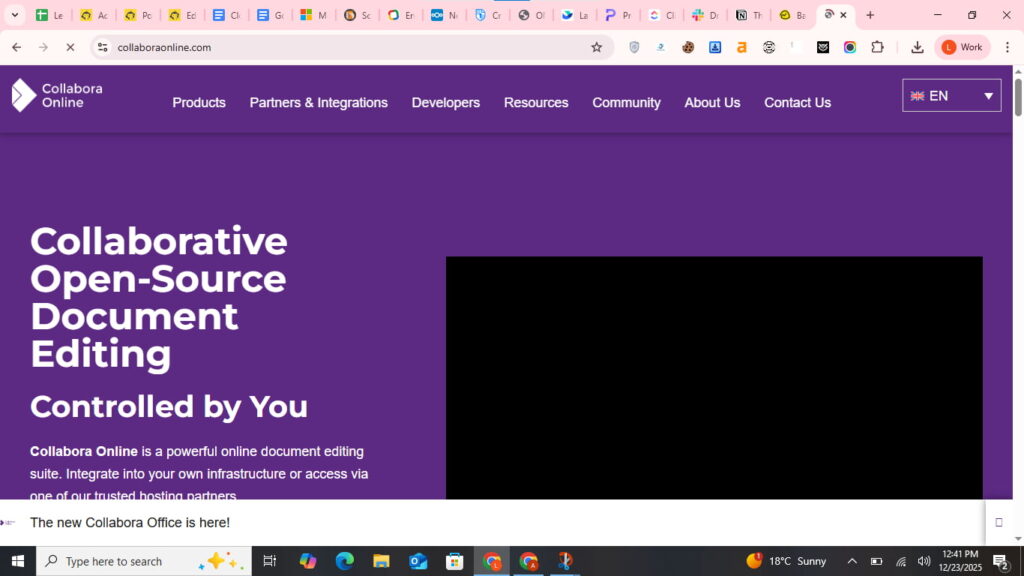The image size is (1024, 576).
Task: Click the Collabora Online logo
Action: pyautogui.click(x=57, y=95)
